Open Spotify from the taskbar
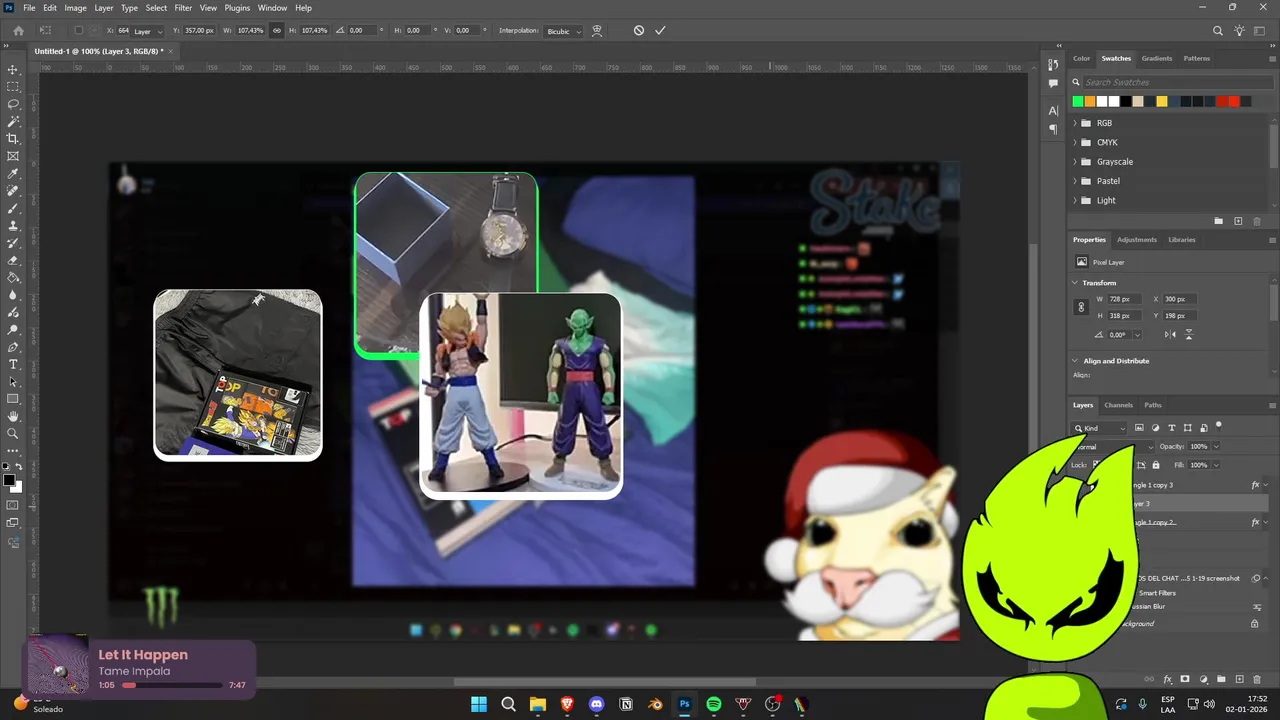 pyautogui.click(x=714, y=704)
